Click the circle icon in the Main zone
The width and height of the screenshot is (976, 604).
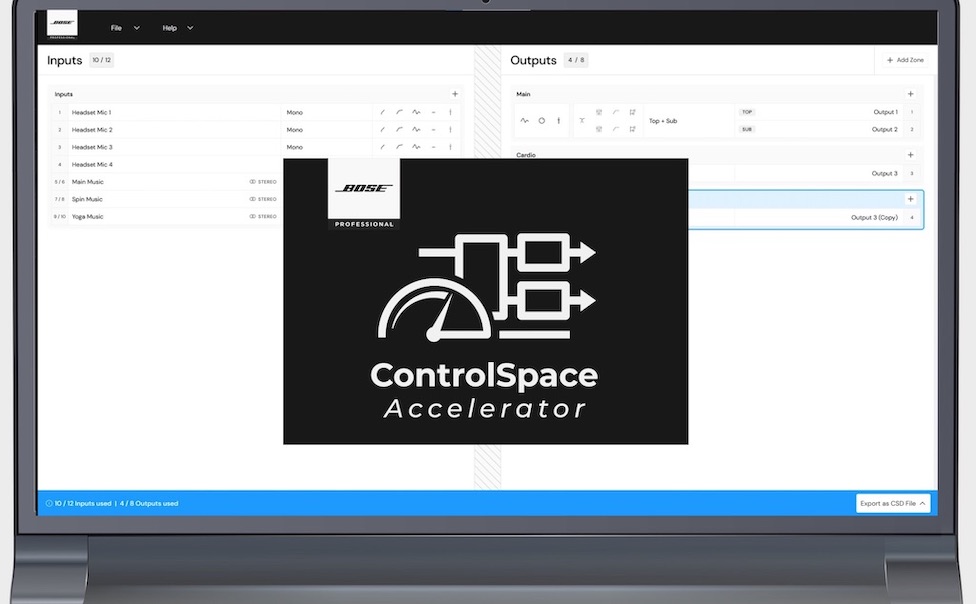(542, 121)
